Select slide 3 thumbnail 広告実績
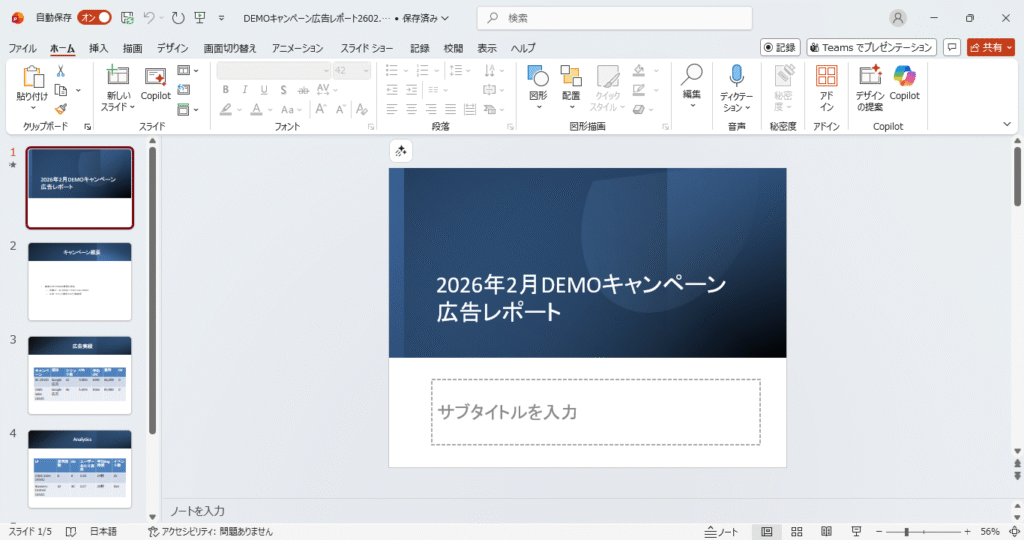 pyautogui.click(x=80, y=373)
